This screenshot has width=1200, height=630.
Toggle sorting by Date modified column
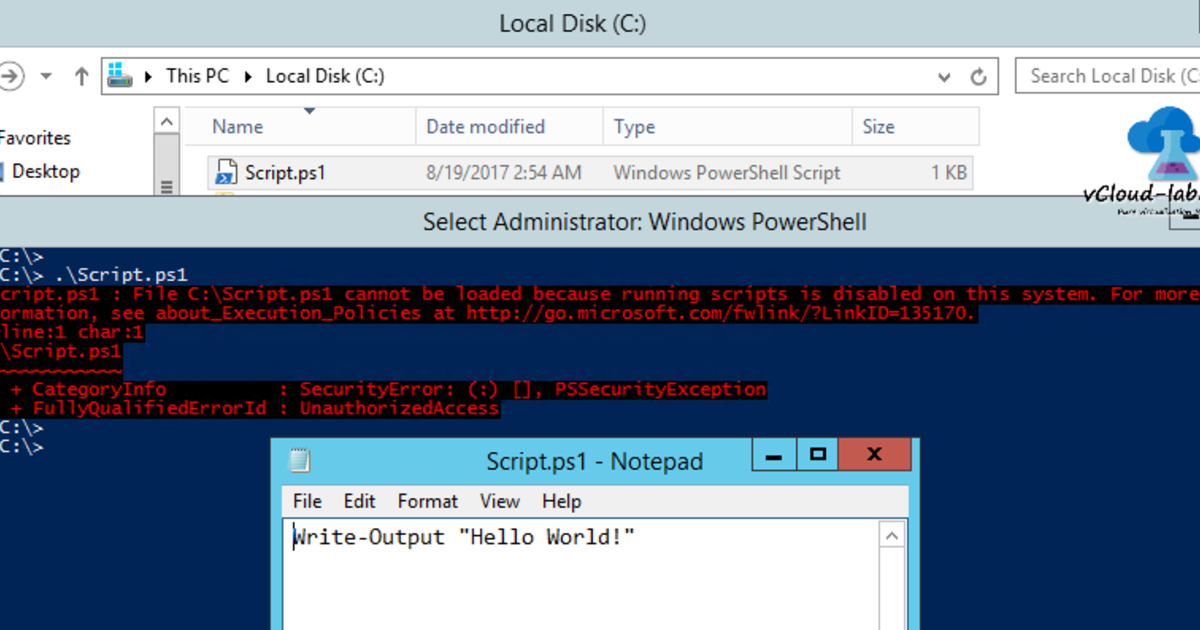click(484, 126)
